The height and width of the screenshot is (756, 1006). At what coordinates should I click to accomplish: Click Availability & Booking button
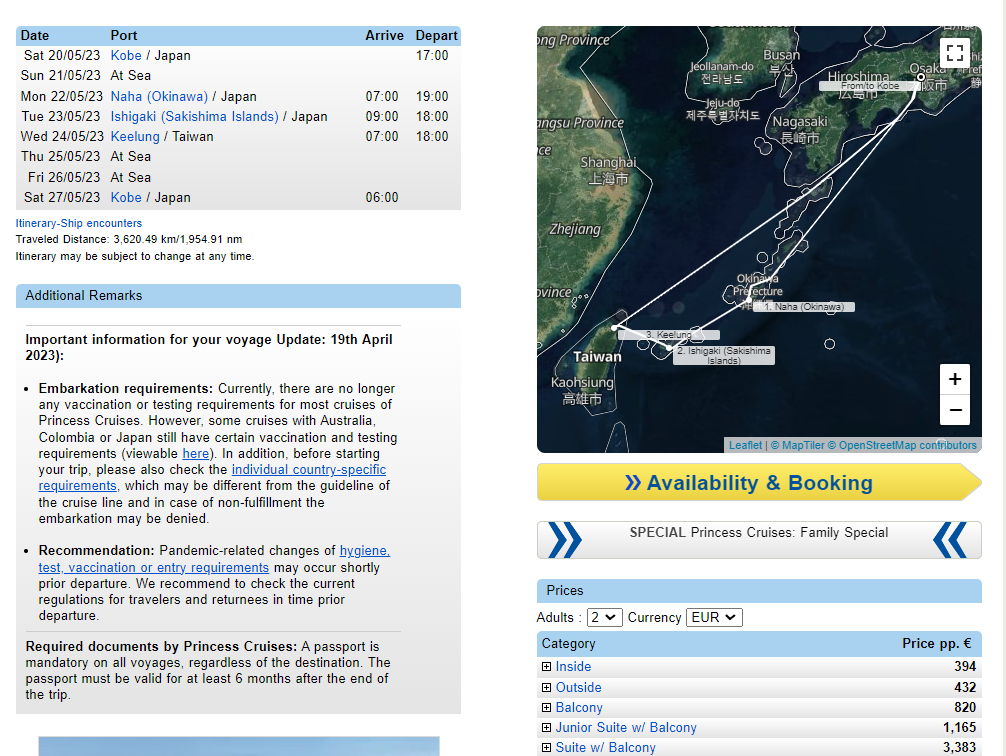point(759,483)
